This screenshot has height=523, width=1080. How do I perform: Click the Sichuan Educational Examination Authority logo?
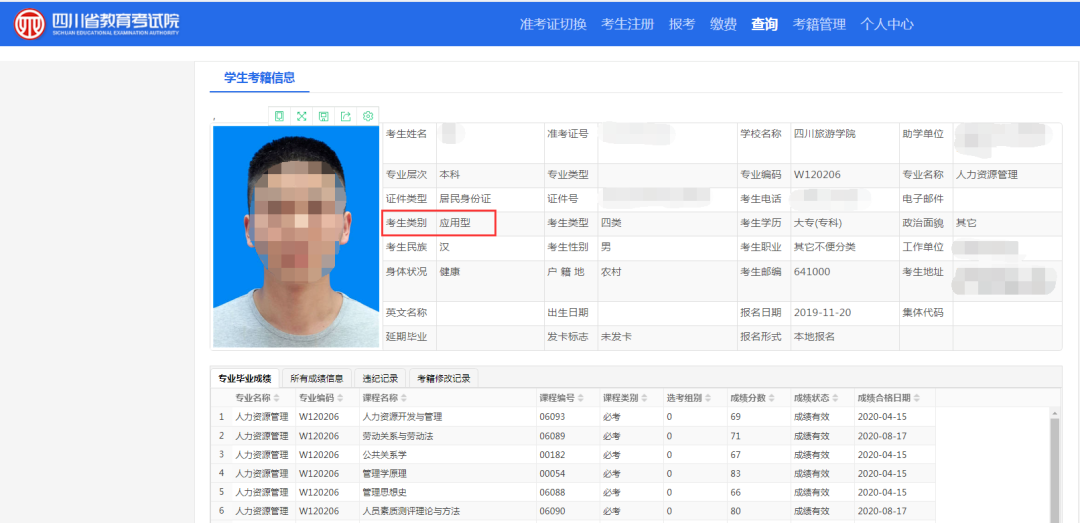(x=97, y=24)
